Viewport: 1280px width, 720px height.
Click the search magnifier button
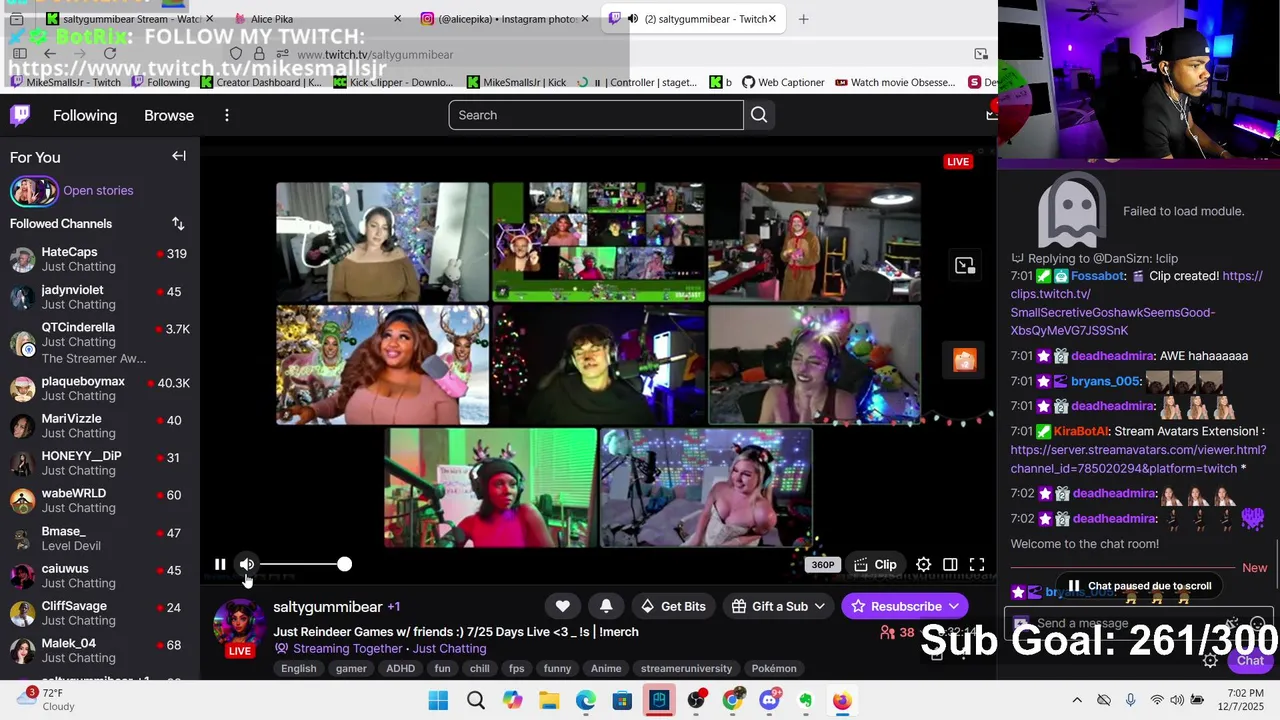[759, 115]
